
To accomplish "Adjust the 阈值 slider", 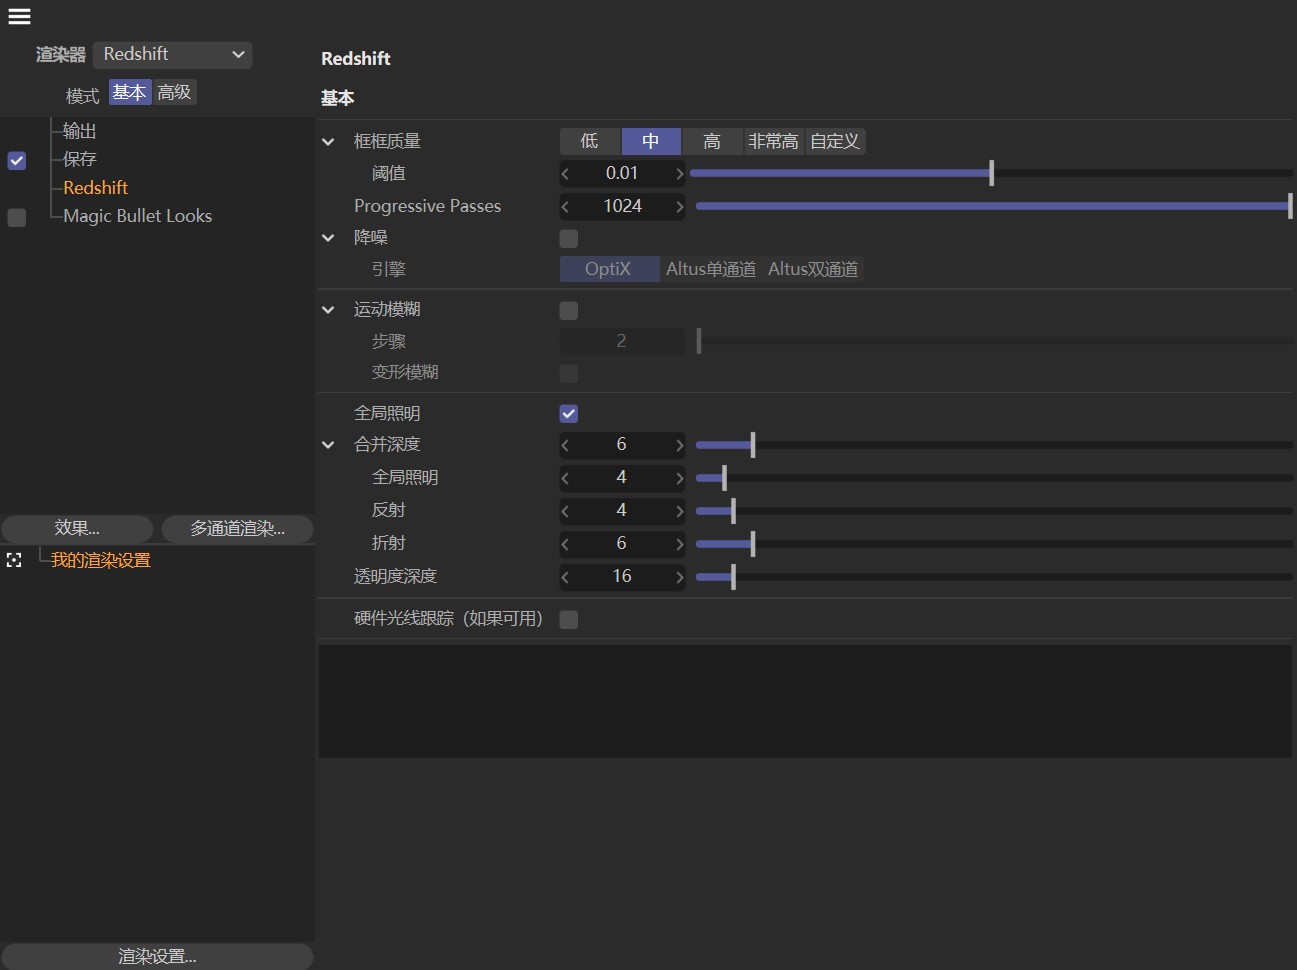I will click(991, 173).
